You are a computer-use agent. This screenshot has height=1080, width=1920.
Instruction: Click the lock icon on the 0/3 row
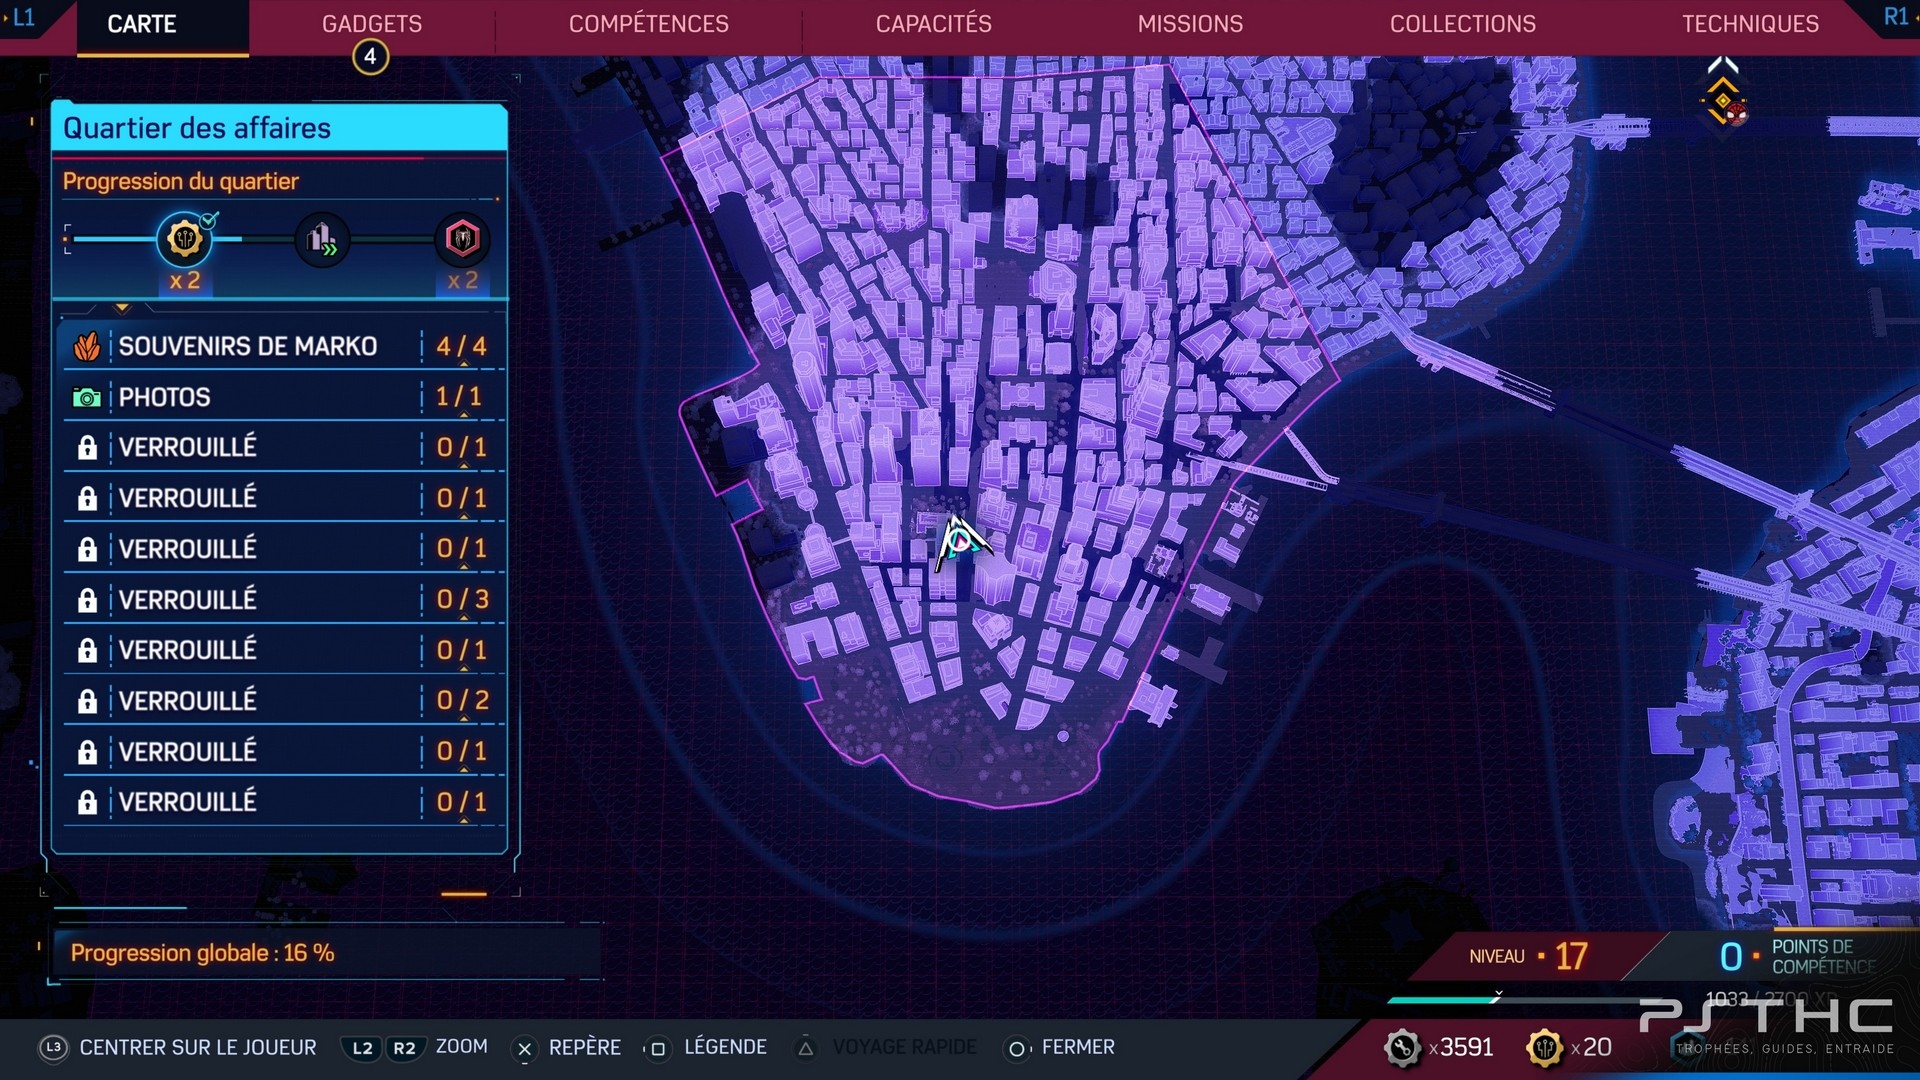(87, 600)
